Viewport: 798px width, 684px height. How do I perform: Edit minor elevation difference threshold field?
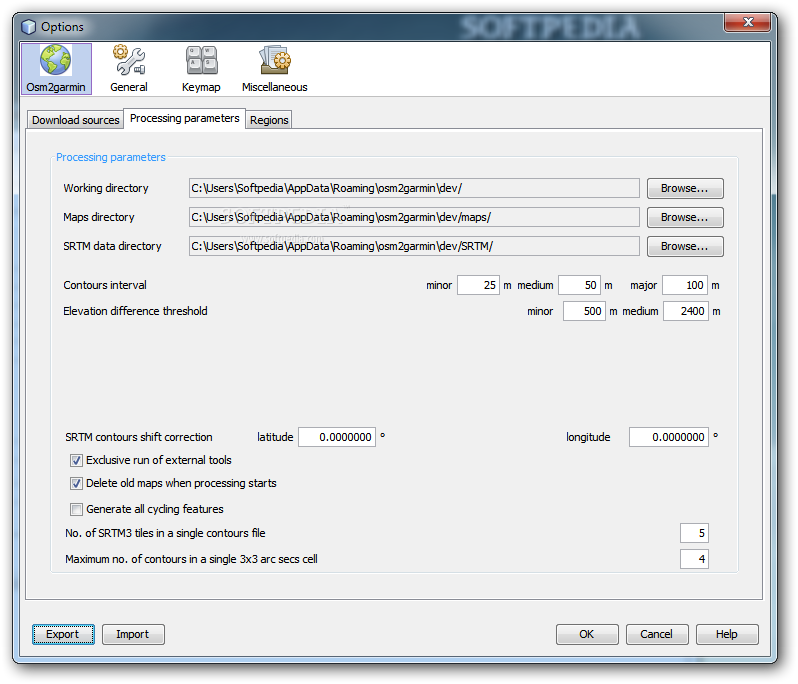584,311
